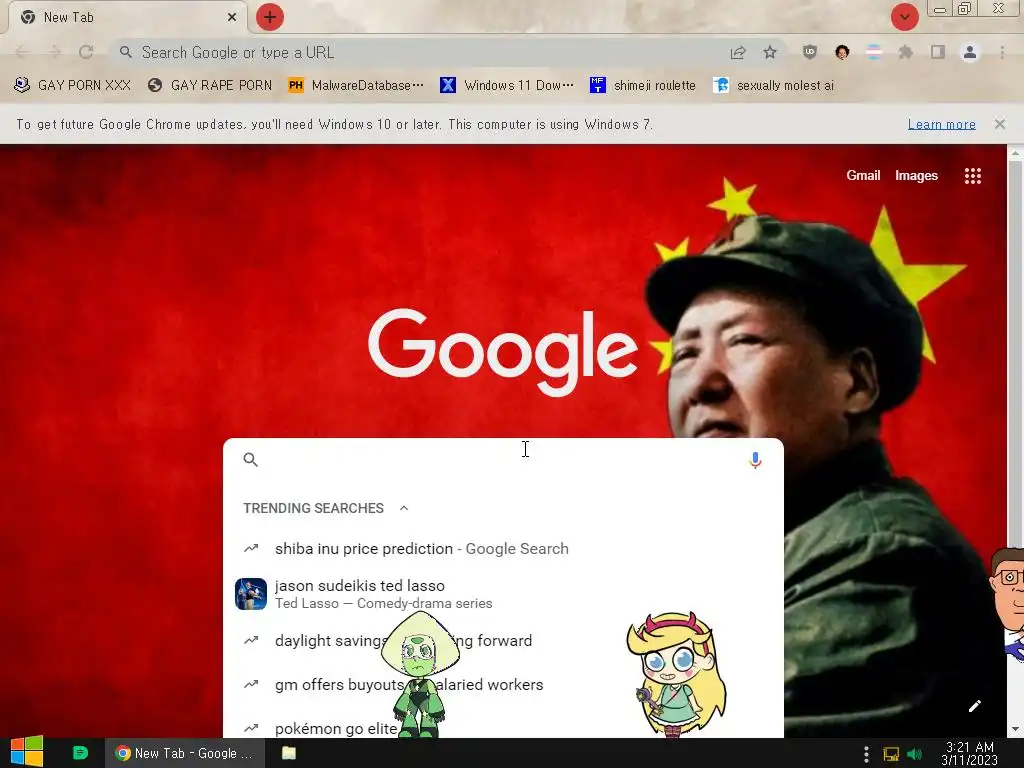The image size is (1024, 768).
Task: Show hidden system tray icons
Action: (866, 754)
